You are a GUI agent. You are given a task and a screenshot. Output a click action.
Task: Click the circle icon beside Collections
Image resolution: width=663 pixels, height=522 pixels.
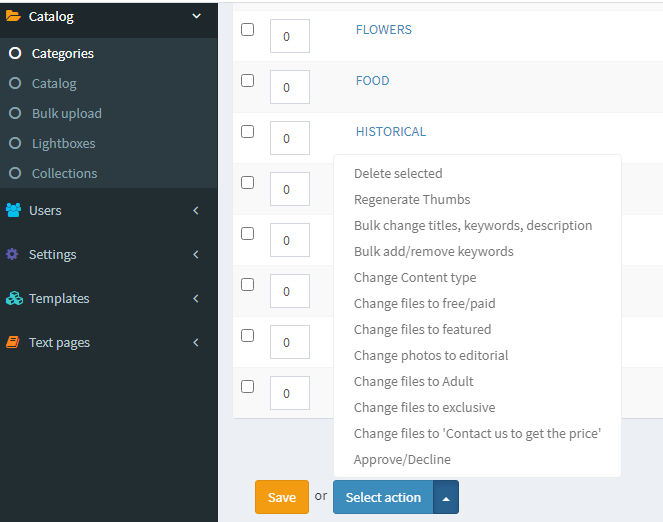point(15,173)
